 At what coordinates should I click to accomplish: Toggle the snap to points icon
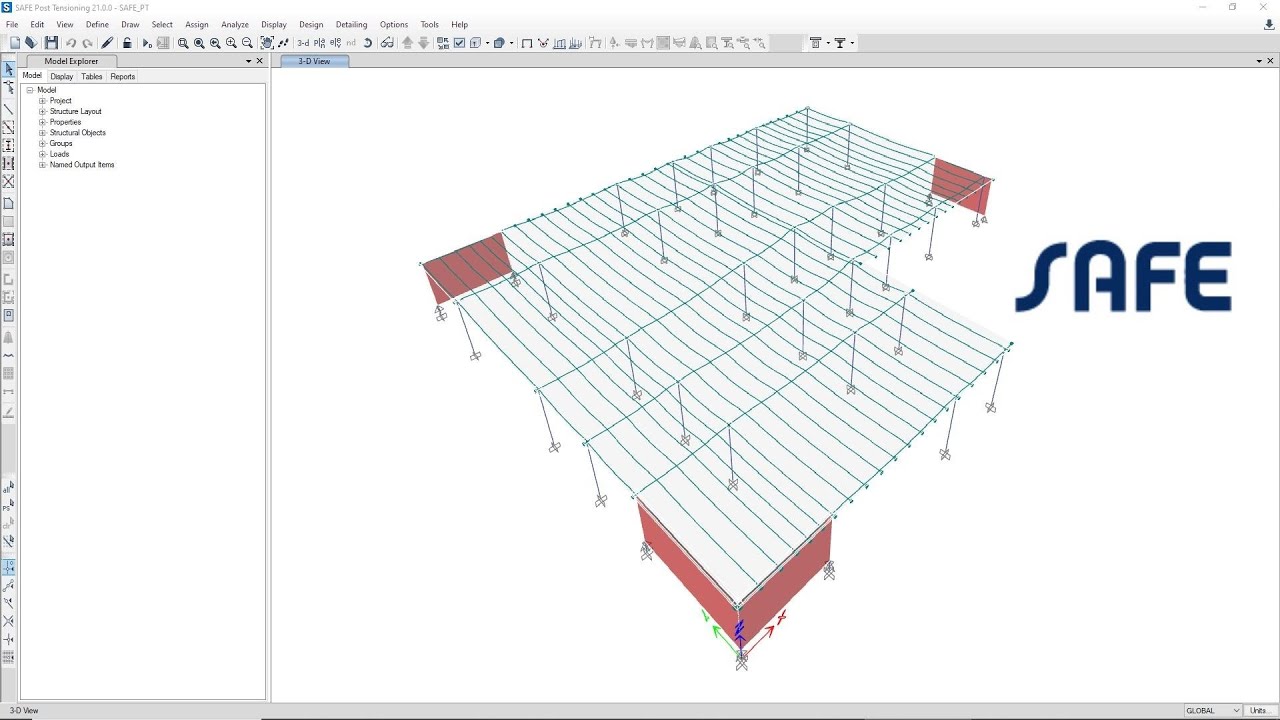[x=9, y=567]
